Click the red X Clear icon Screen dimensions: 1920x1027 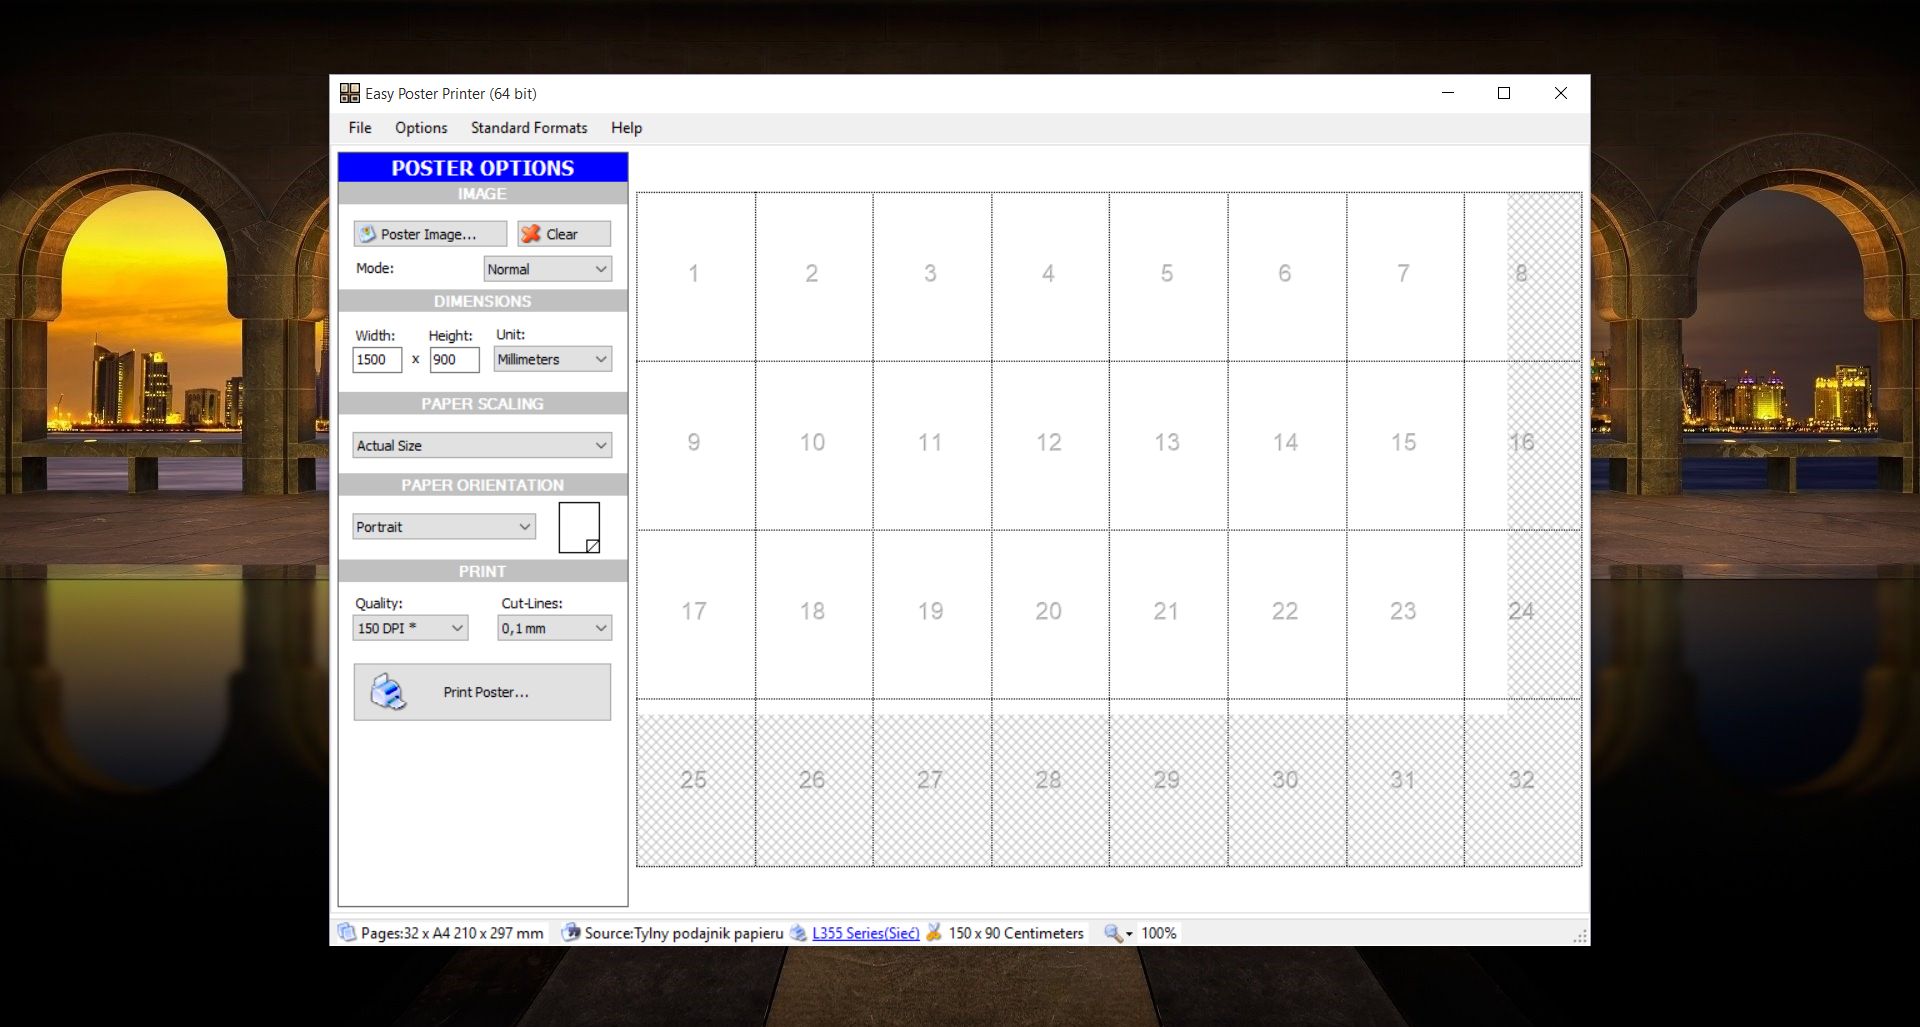tap(533, 233)
